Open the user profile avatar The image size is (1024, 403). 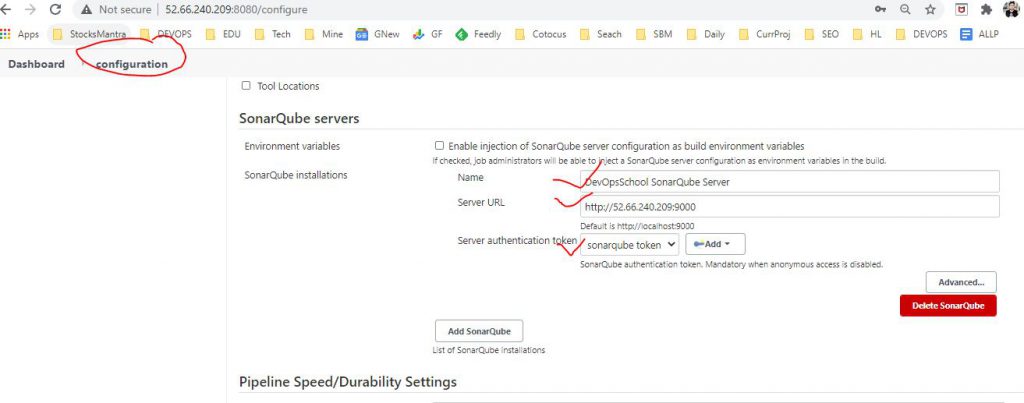pyautogui.click(x=1013, y=9)
